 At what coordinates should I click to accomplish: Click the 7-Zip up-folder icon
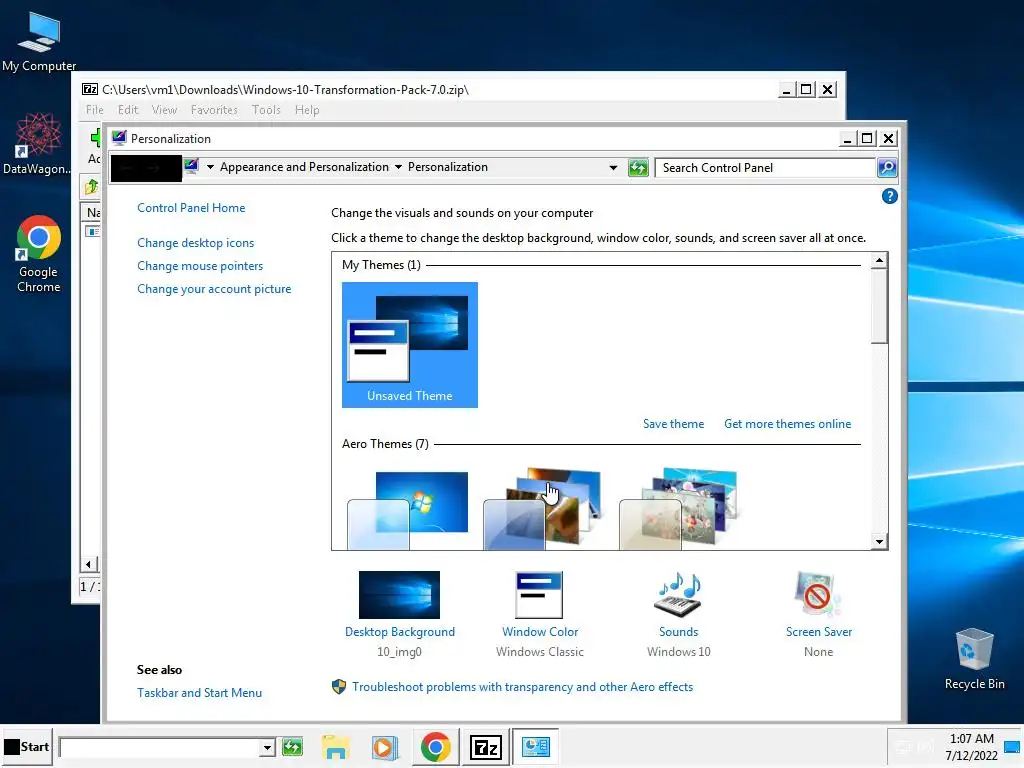point(91,187)
